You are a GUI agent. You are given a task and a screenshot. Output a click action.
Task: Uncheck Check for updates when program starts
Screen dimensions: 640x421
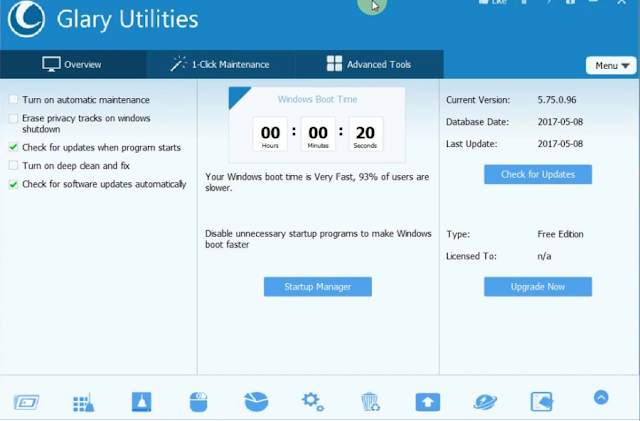pyautogui.click(x=13, y=147)
